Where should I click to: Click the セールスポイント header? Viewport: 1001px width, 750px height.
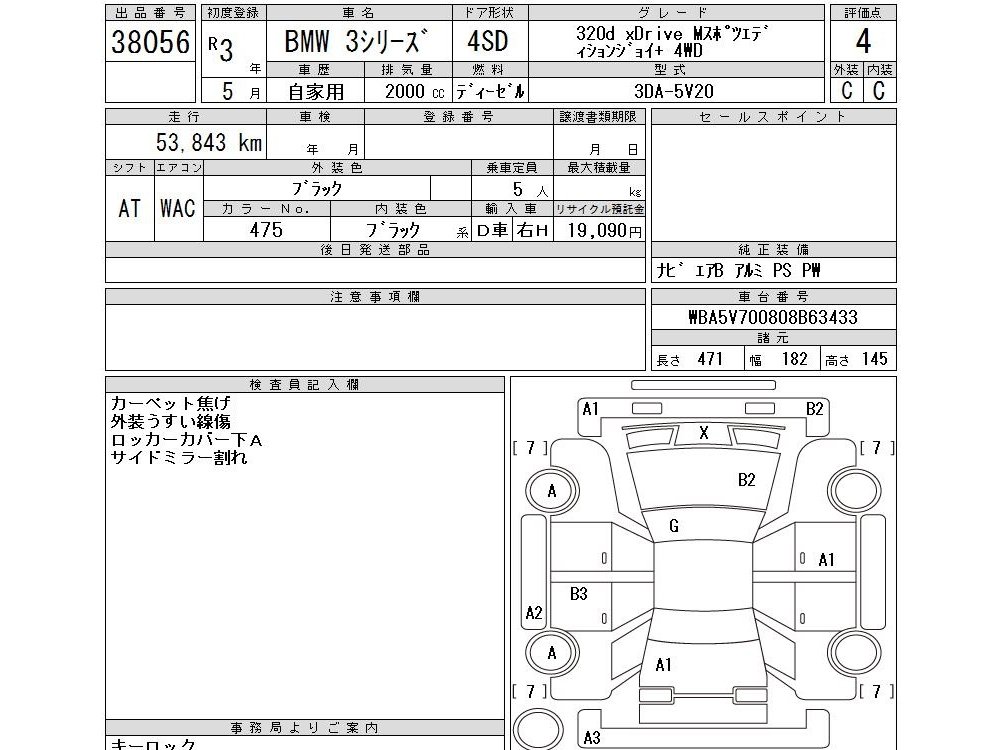coord(772,117)
